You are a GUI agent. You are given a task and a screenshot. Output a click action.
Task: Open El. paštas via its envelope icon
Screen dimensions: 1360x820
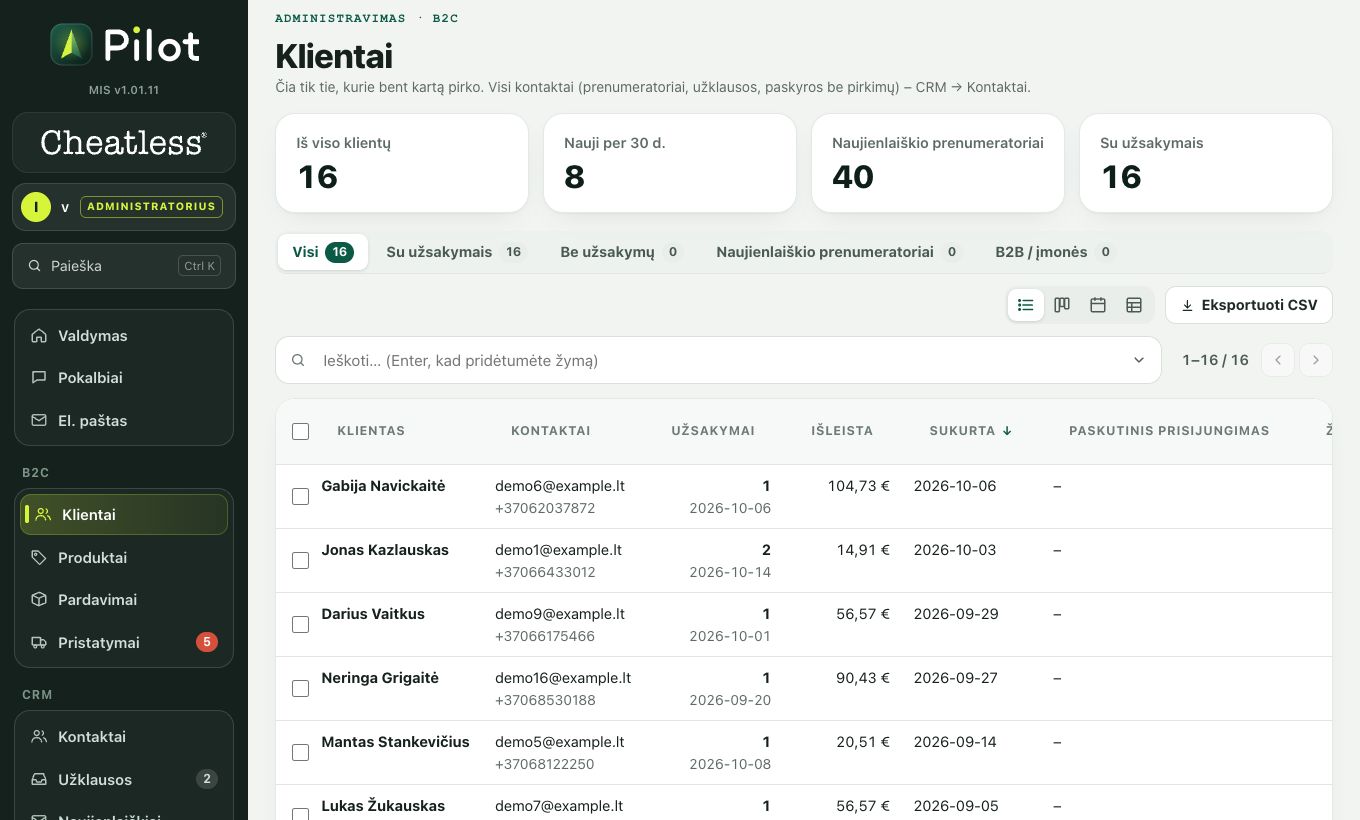click(x=39, y=421)
